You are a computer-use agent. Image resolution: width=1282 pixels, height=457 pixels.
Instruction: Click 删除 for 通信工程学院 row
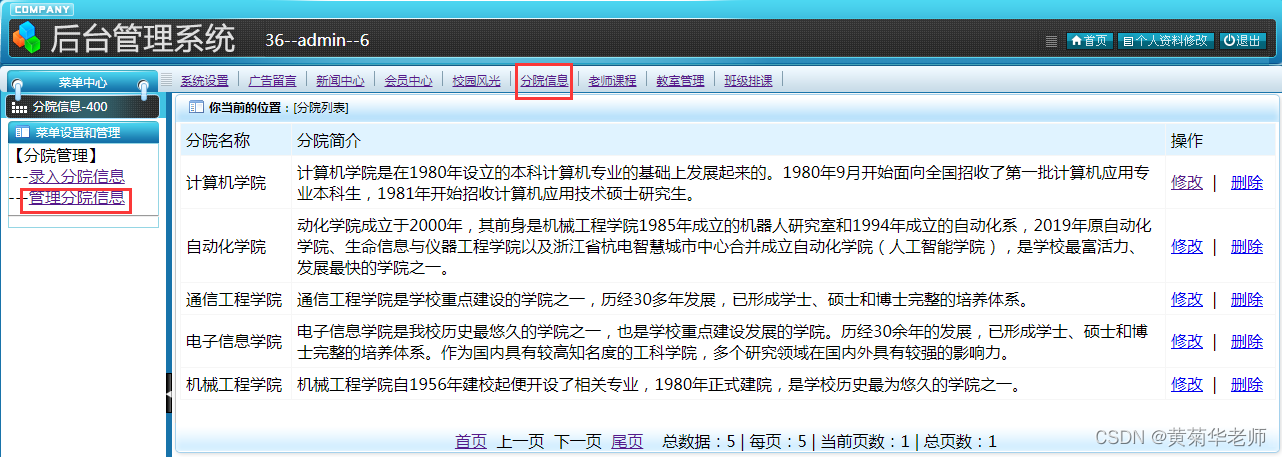point(1247,299)
